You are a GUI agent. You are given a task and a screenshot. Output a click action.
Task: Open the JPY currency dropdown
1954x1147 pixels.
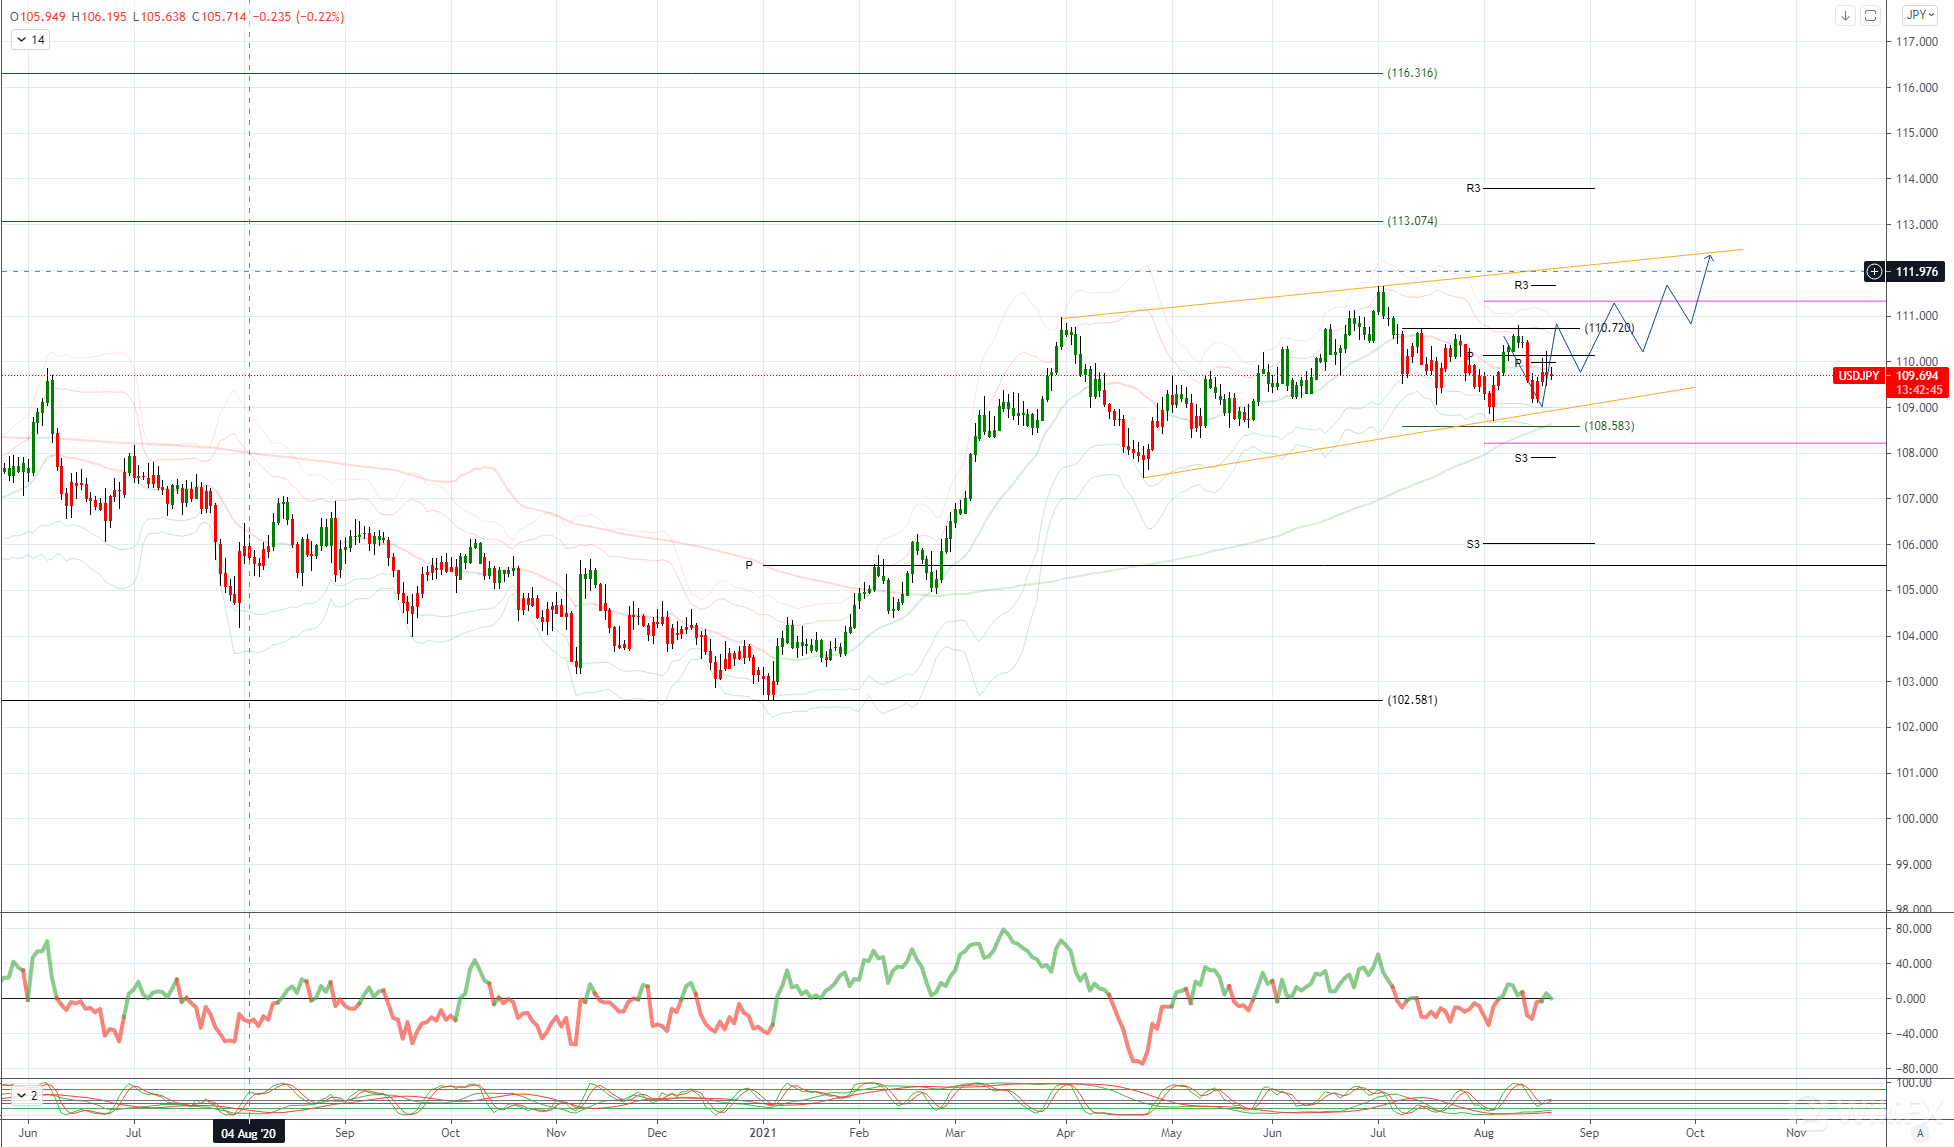point(1920,15)
